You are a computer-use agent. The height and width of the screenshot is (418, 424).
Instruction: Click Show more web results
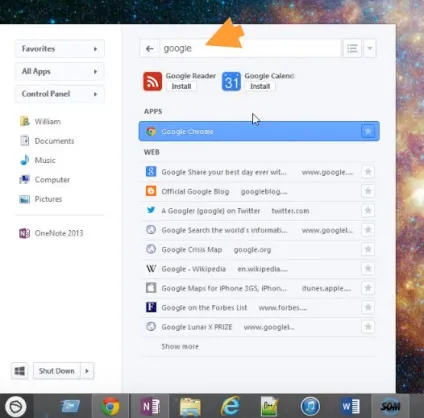[180, 346]
